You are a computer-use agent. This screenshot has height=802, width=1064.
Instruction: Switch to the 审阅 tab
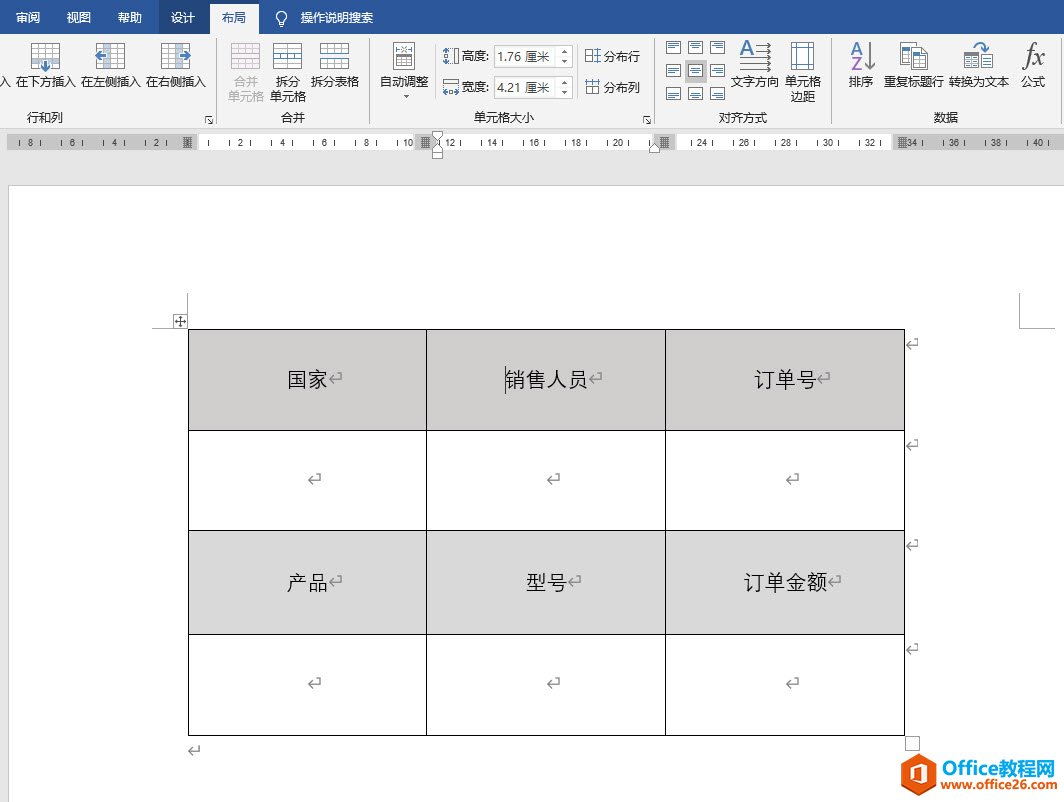(28, 18)
